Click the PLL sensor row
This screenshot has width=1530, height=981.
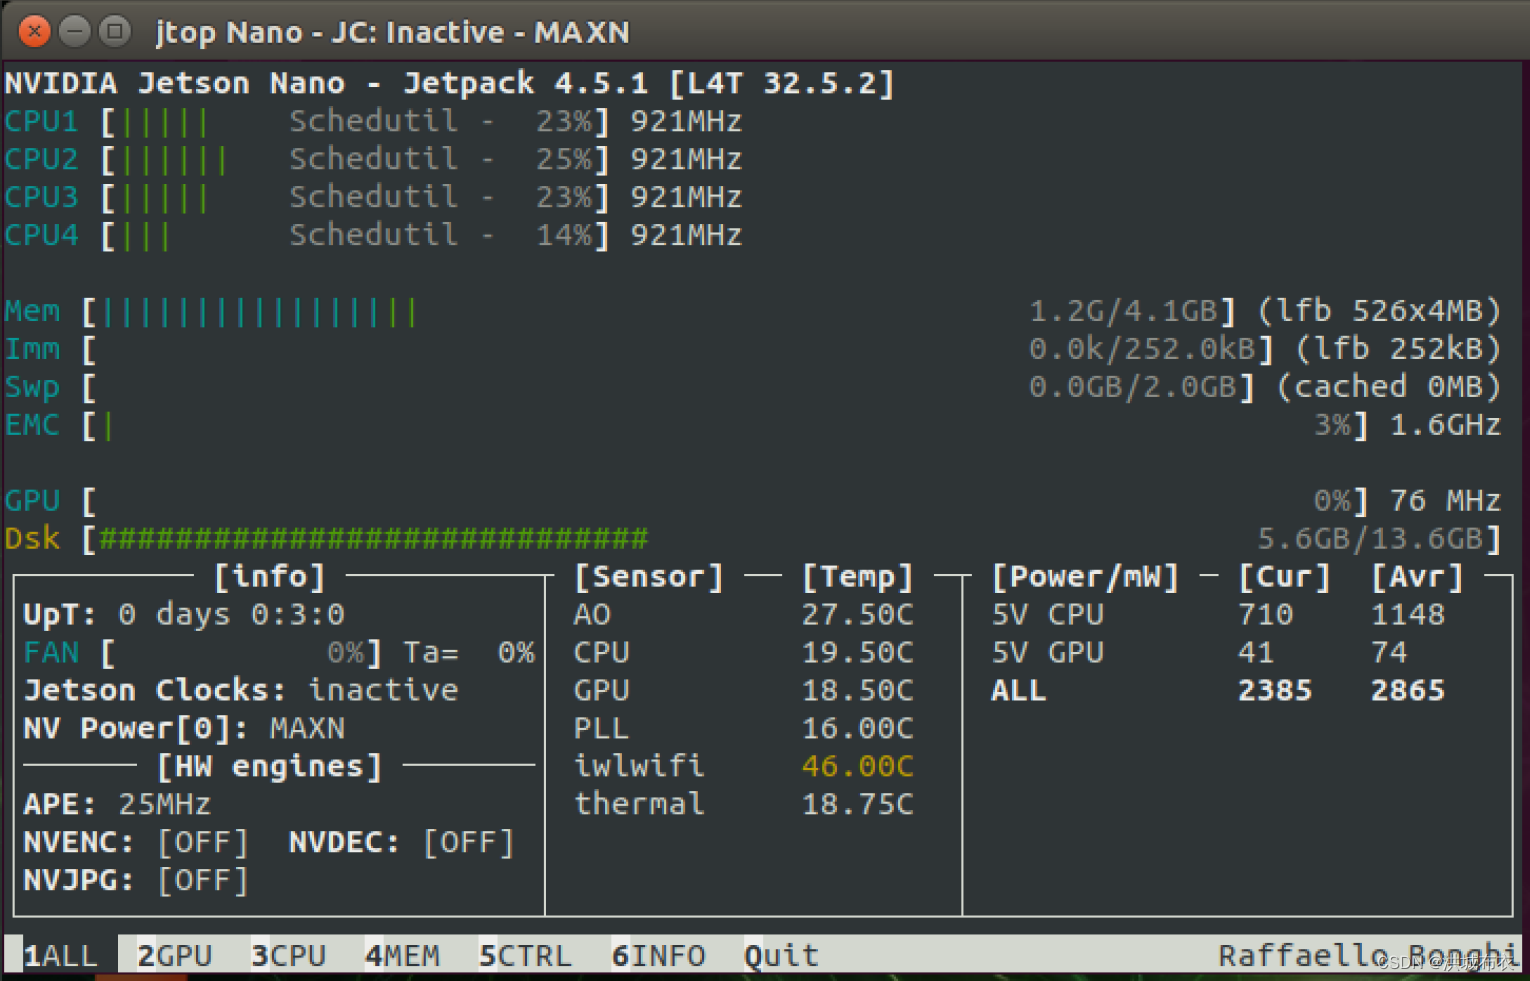tap(744, 728)
